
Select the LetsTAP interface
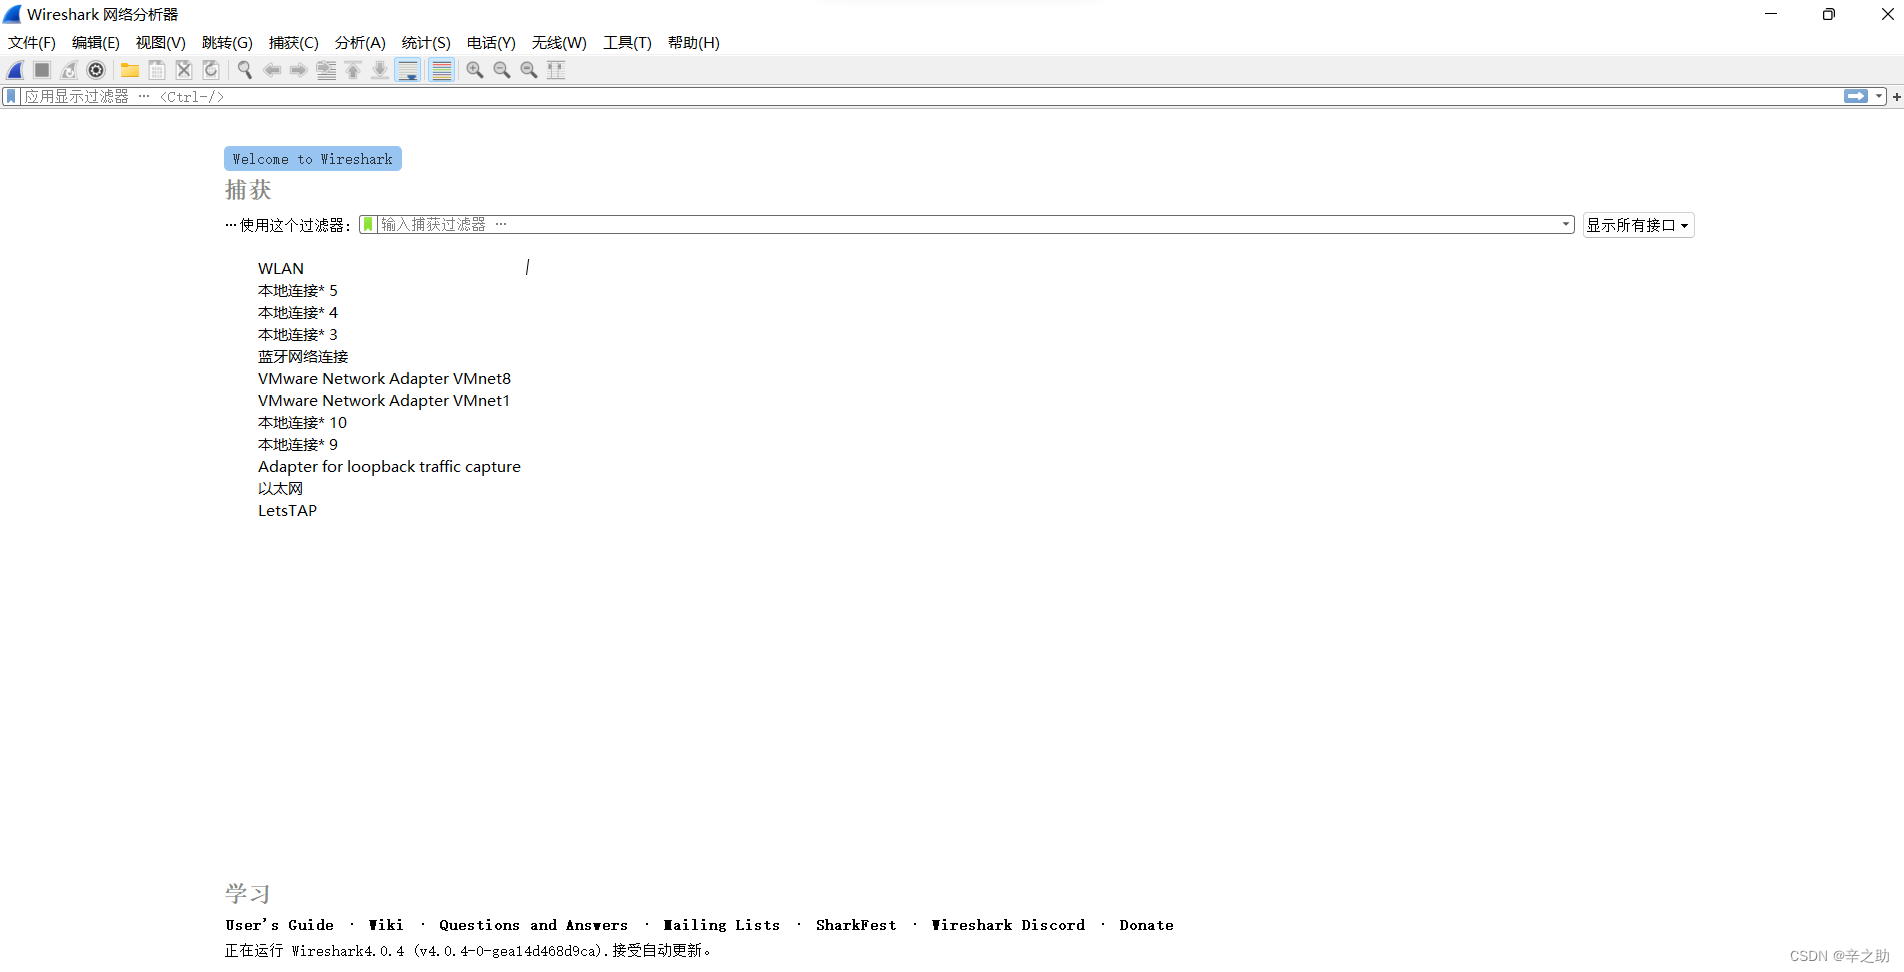tap(287, 511)
